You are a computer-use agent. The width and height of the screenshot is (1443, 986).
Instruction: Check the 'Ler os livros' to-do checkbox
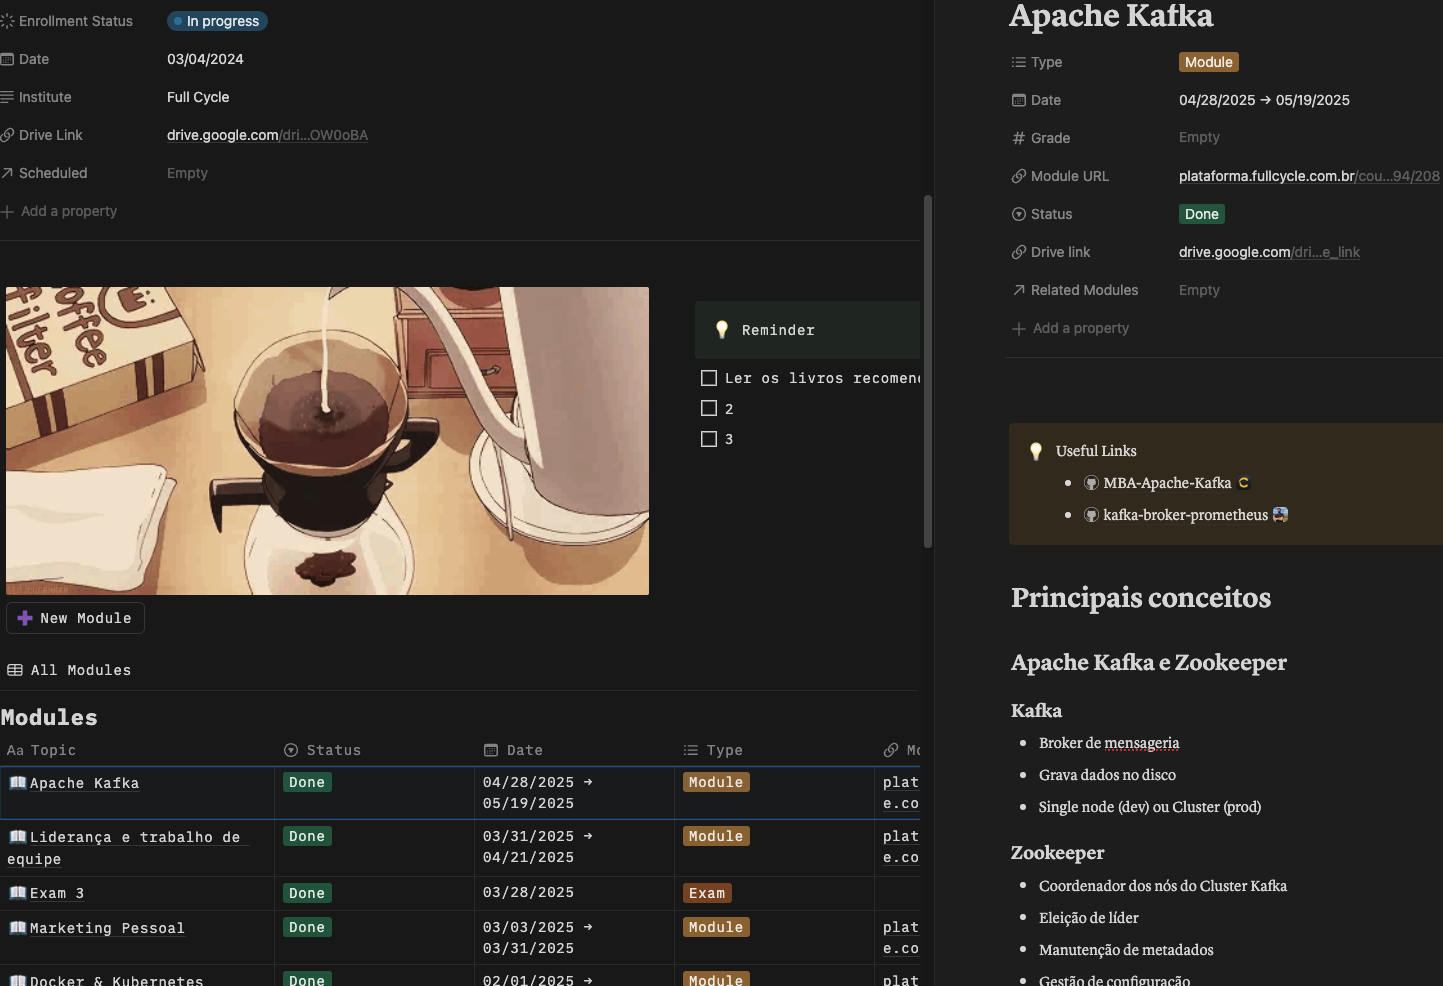pos(709,378)
